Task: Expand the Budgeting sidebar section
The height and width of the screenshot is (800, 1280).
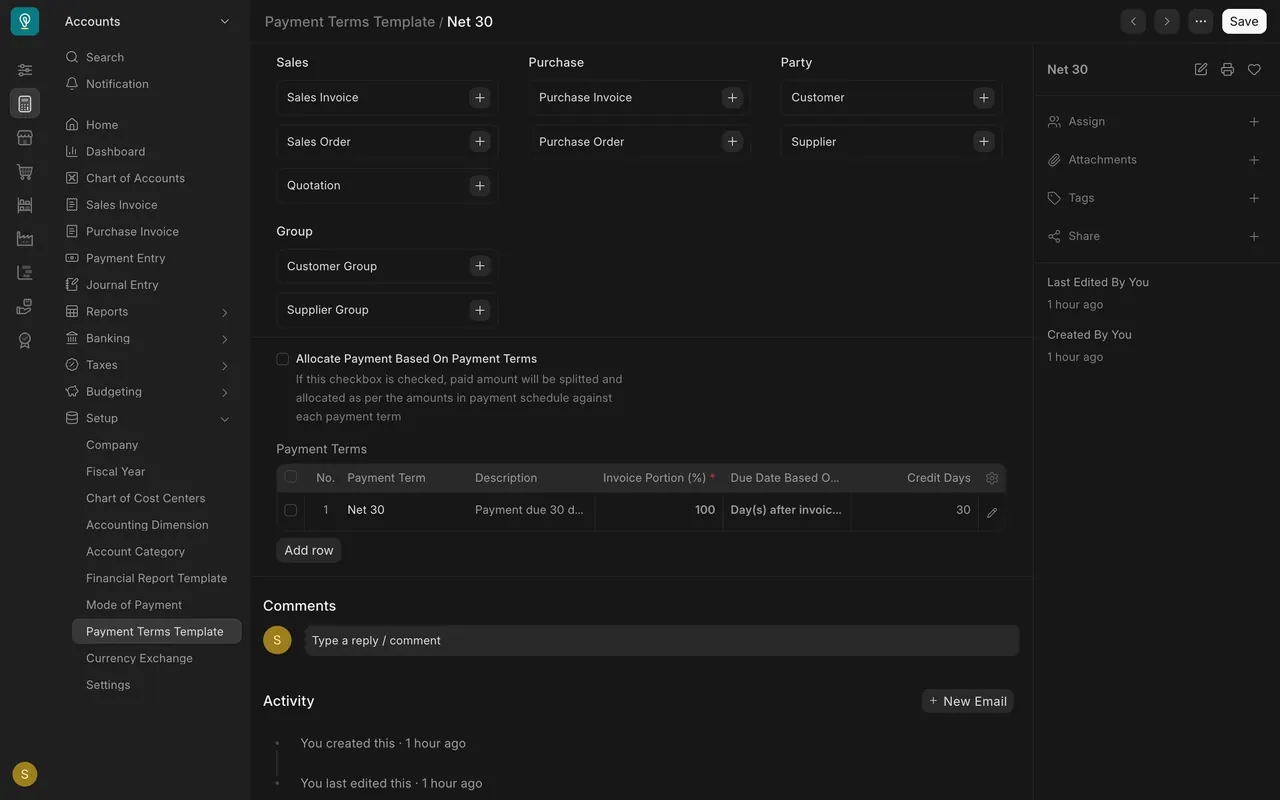Action: 224,393
